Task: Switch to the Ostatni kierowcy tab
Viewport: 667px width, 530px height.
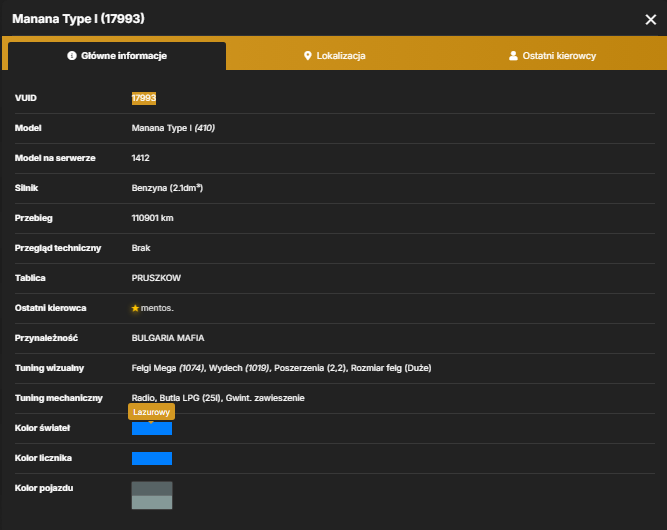Action: pos(552,56)
